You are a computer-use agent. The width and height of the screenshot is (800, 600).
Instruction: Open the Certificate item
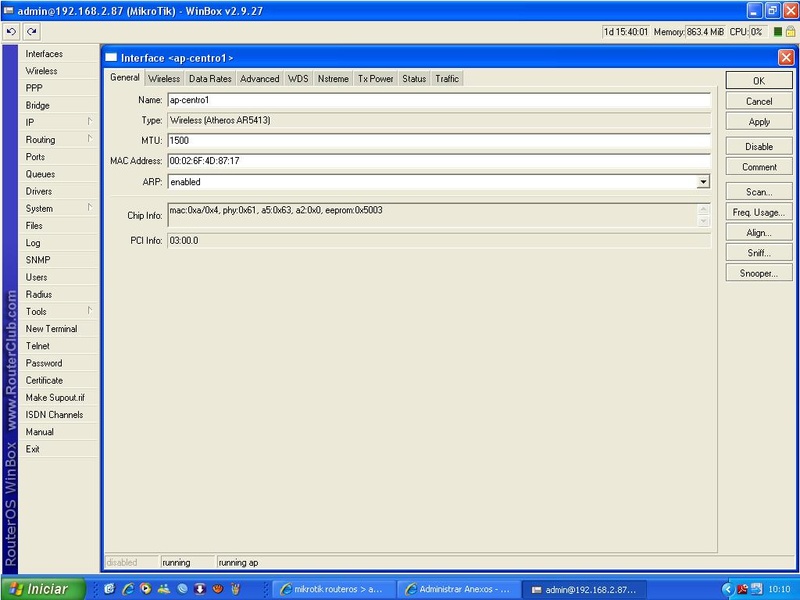coord(58,380)
